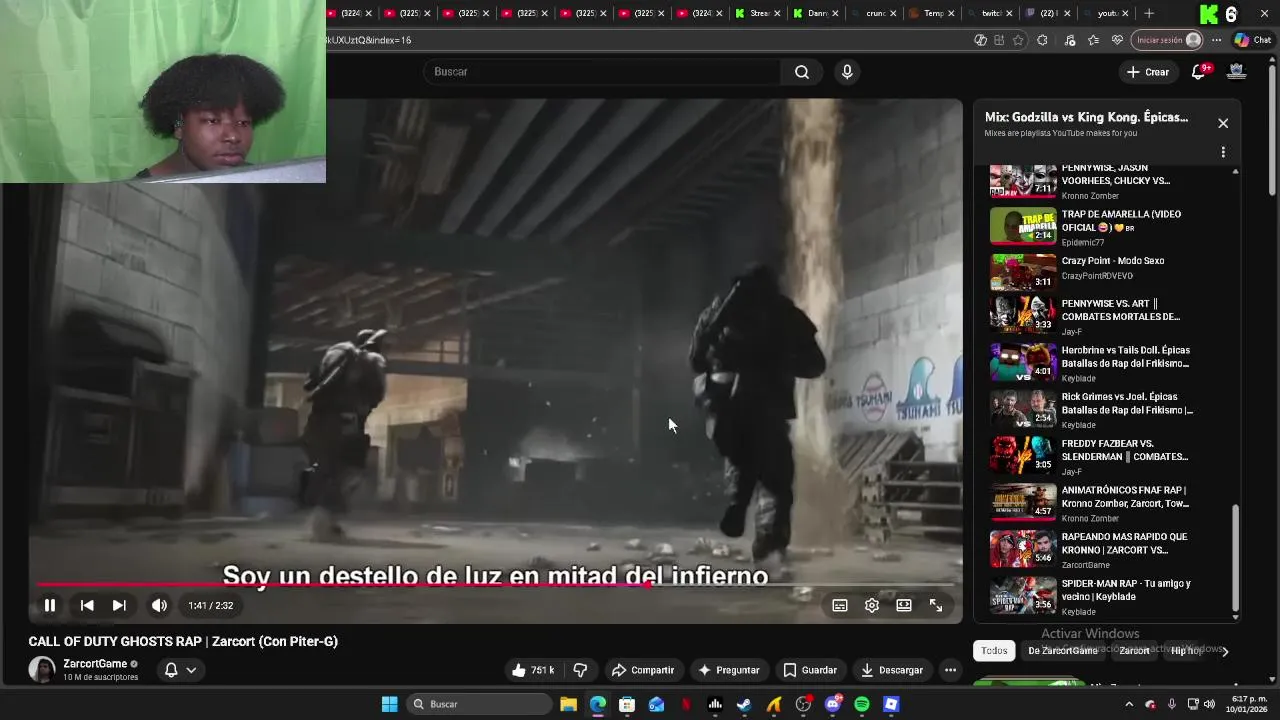Open Windows Start menu
1280x720 pixels.
(x=389, y=704)
